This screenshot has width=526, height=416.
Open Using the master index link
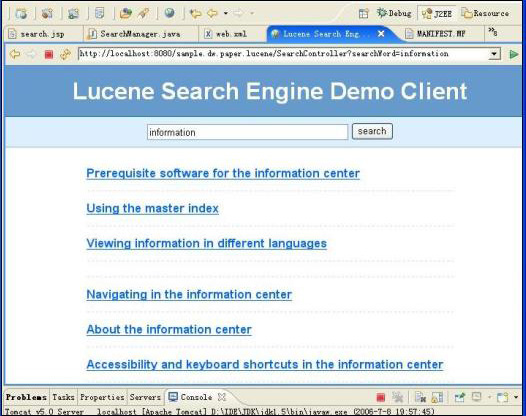(x=152, y=209)
